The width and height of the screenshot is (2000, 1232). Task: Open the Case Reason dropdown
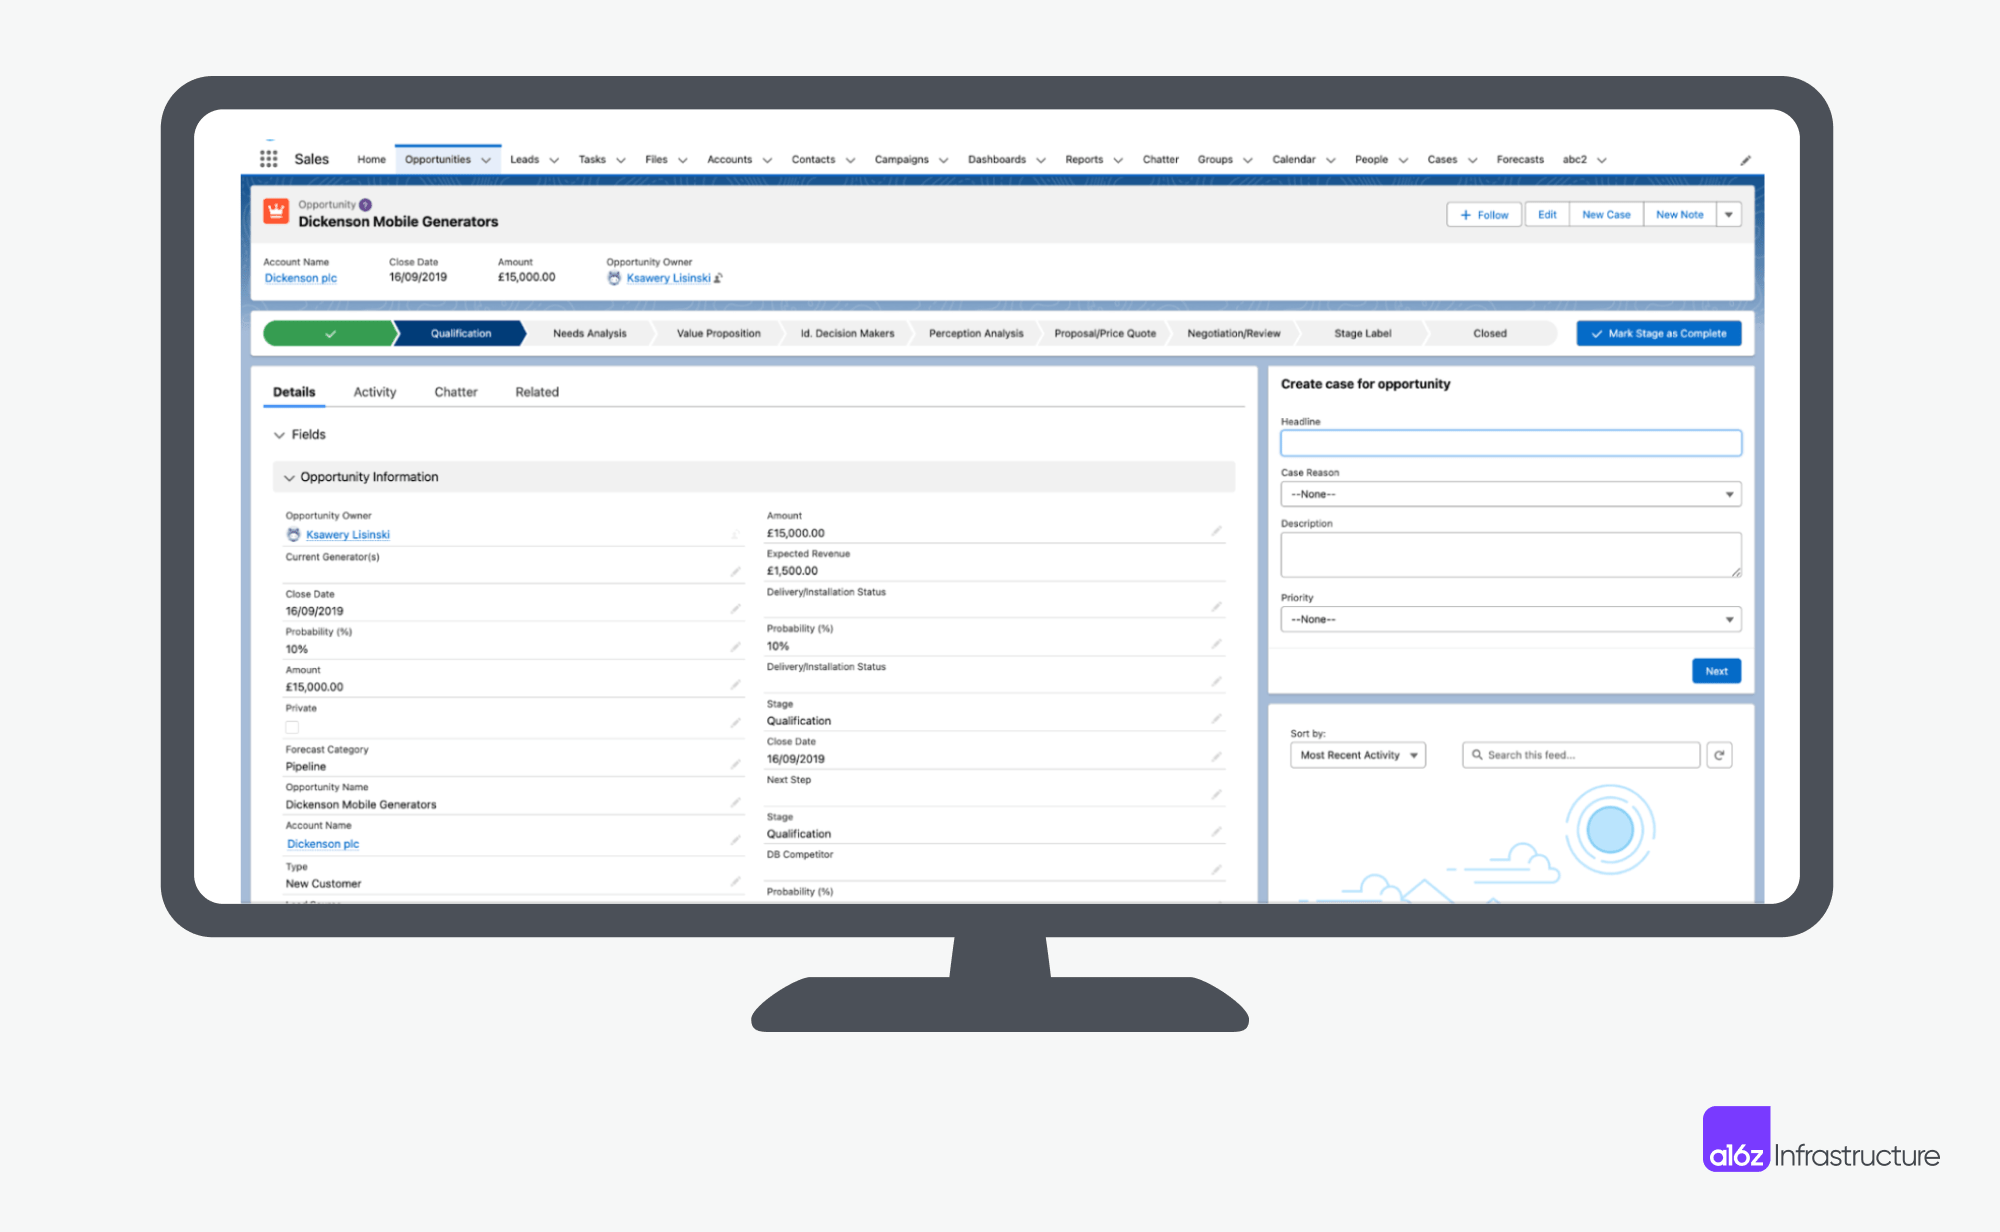click(1510, 494)
